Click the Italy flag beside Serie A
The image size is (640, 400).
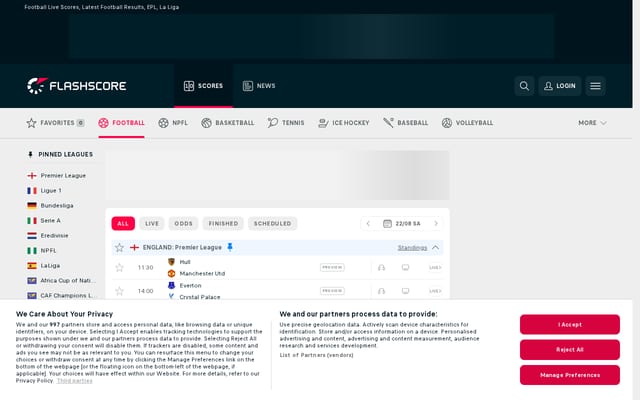coord(32,220)
